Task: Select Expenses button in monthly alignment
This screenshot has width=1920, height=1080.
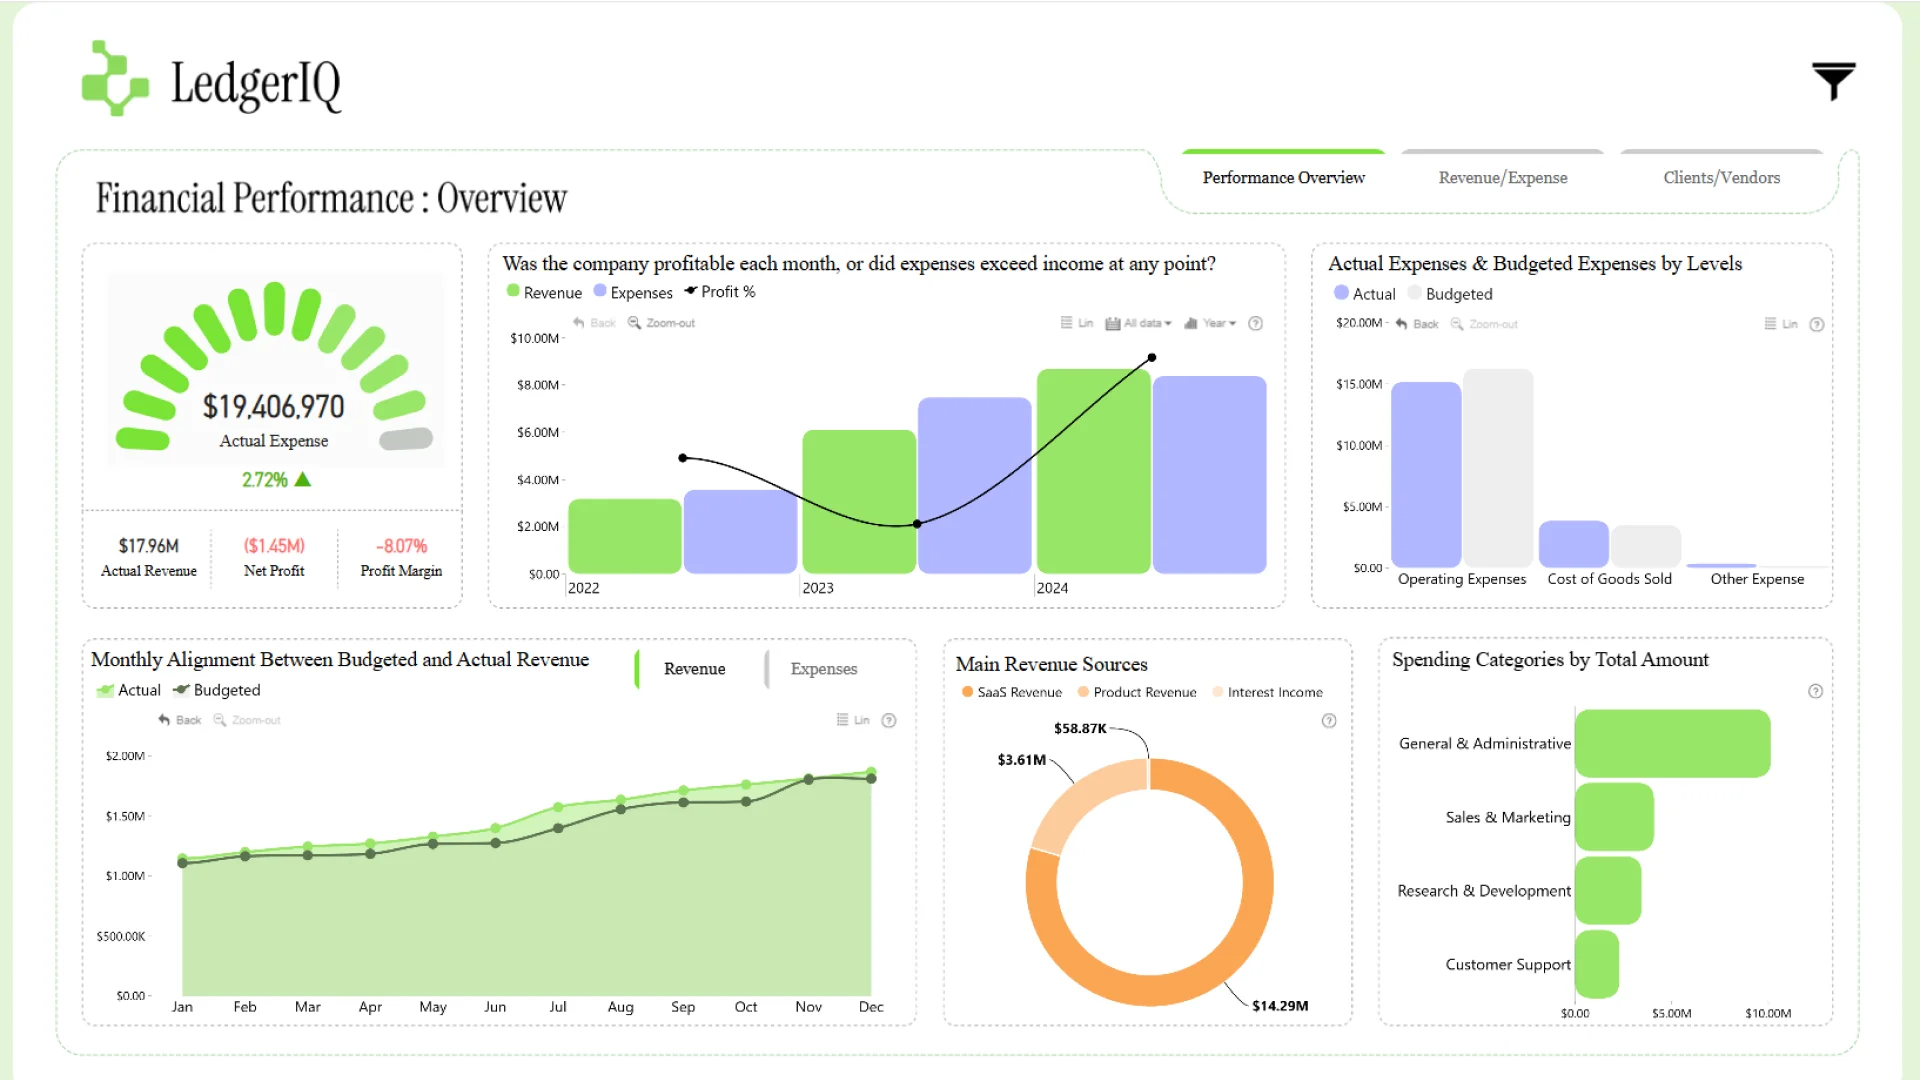Action: click(x=823, y=669)
